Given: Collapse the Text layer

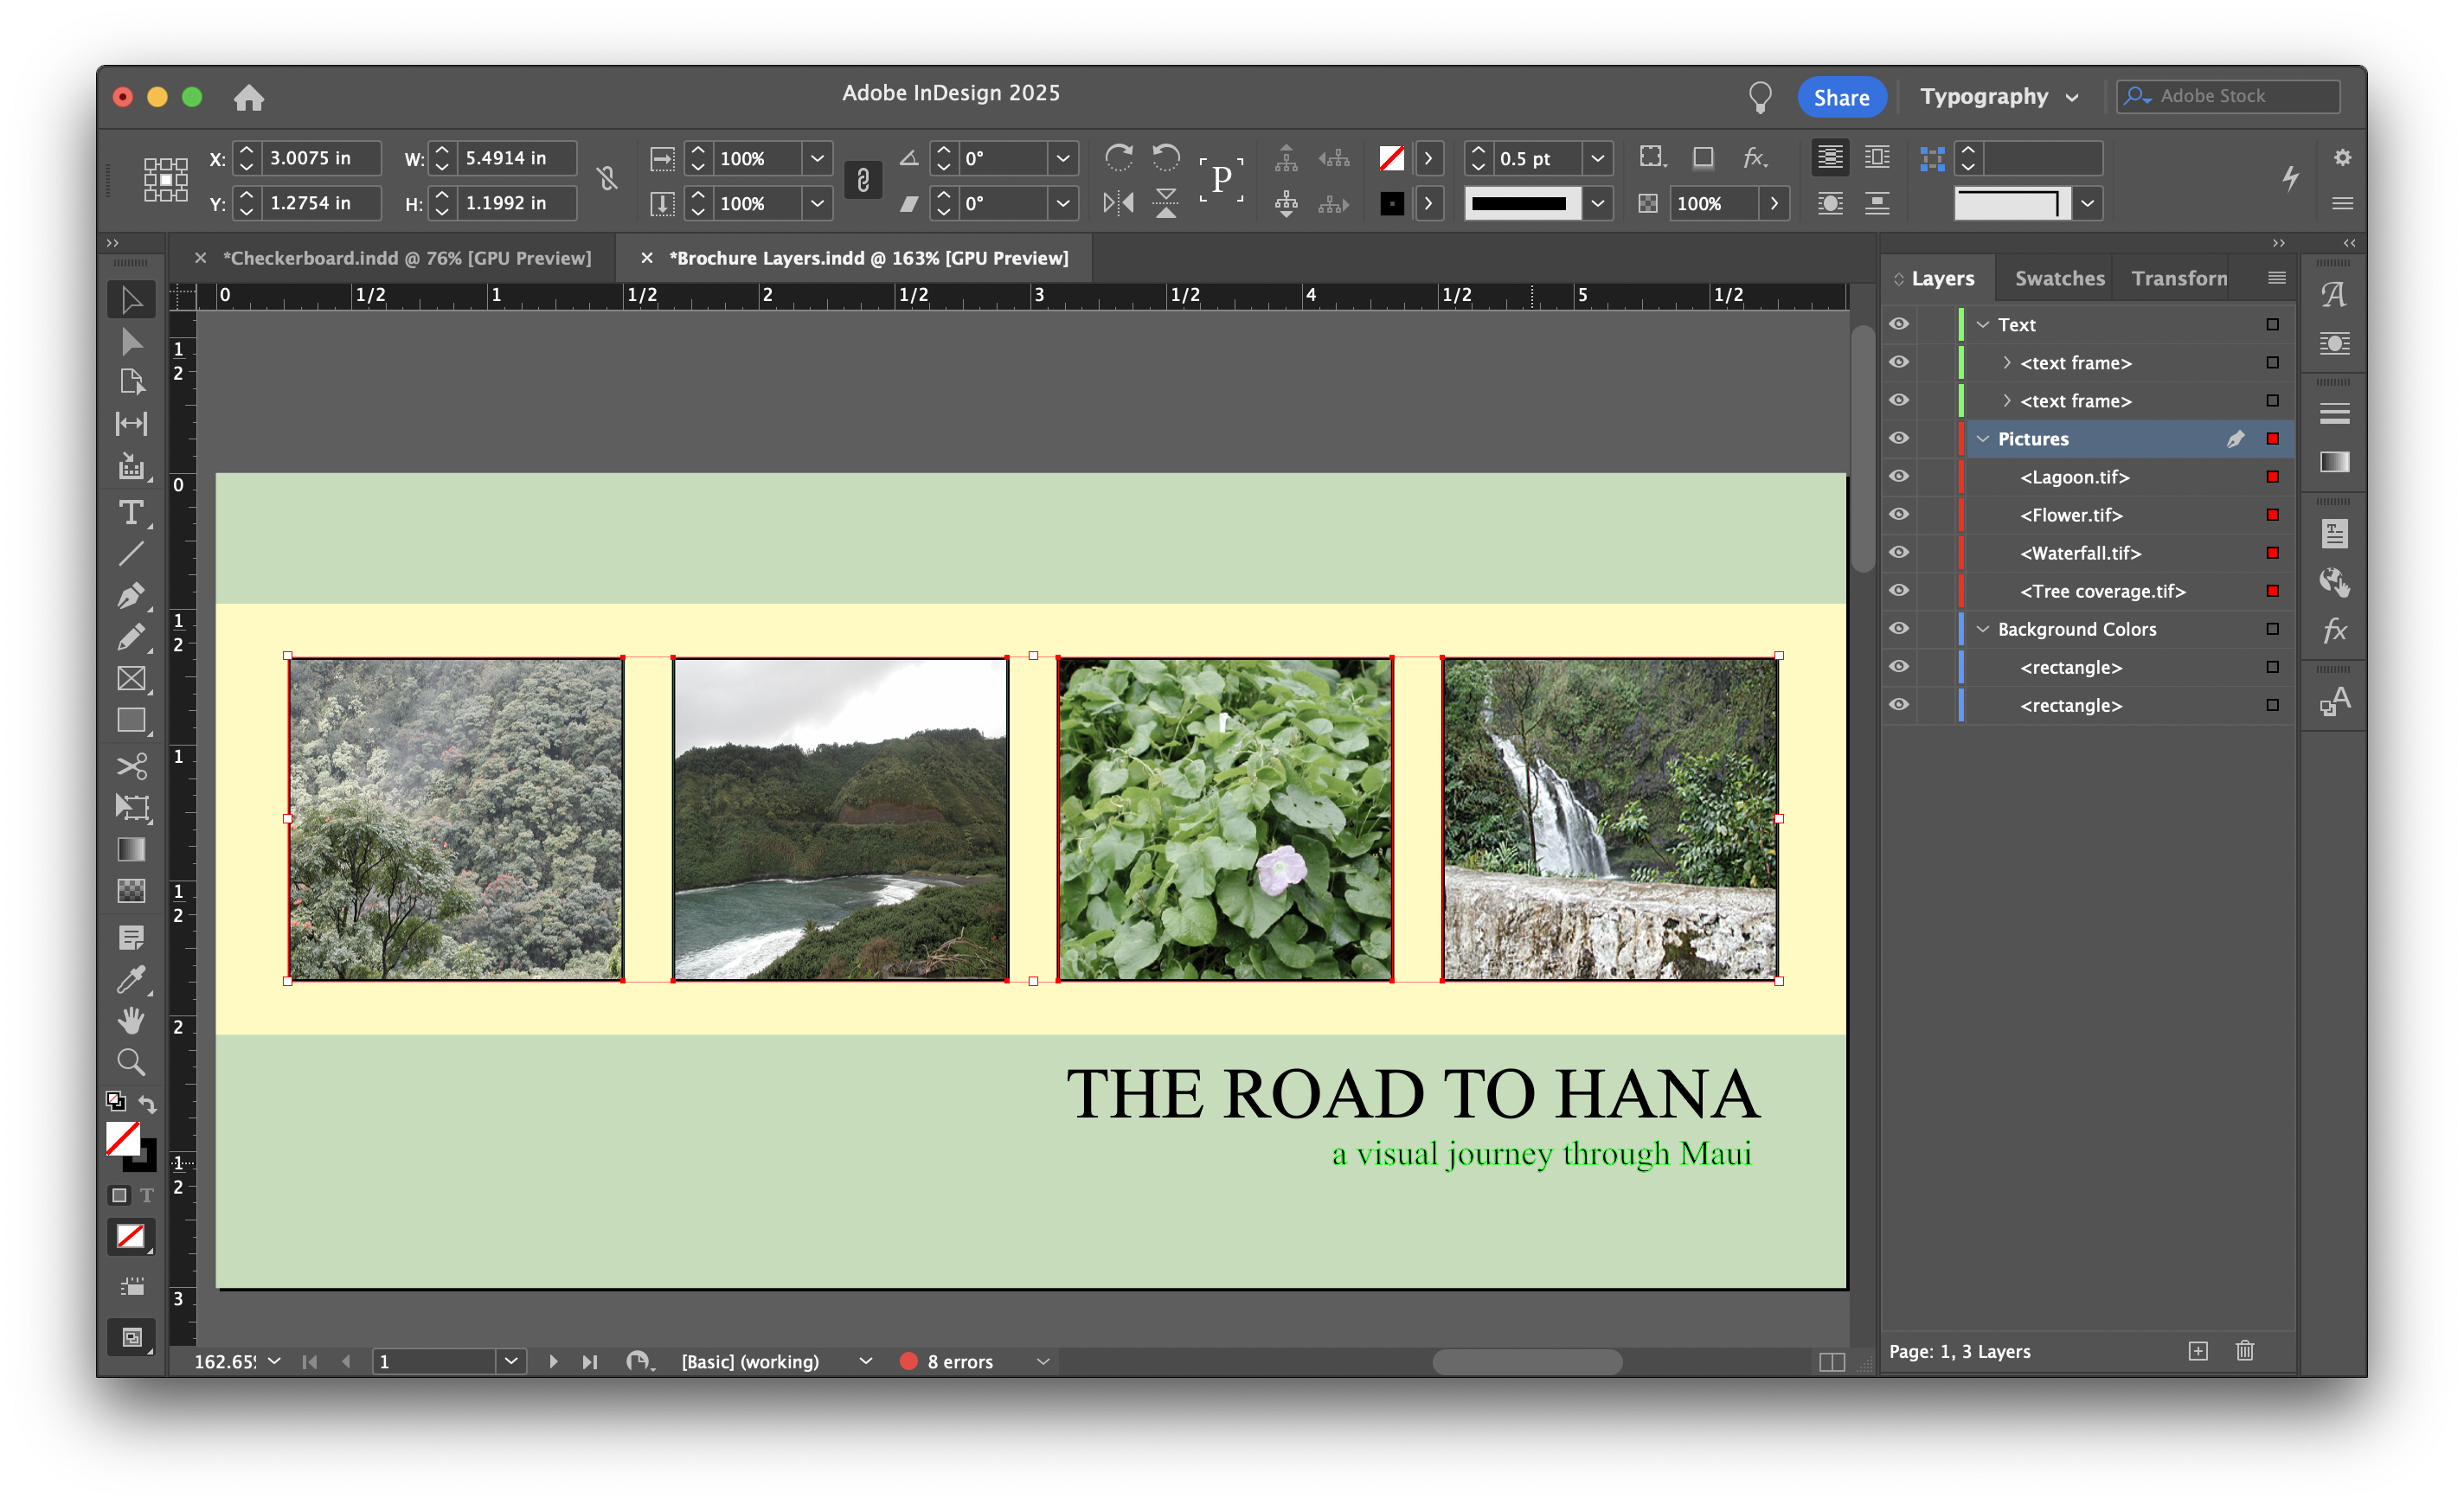Looking at the screenshot, I should point(1982,324).
